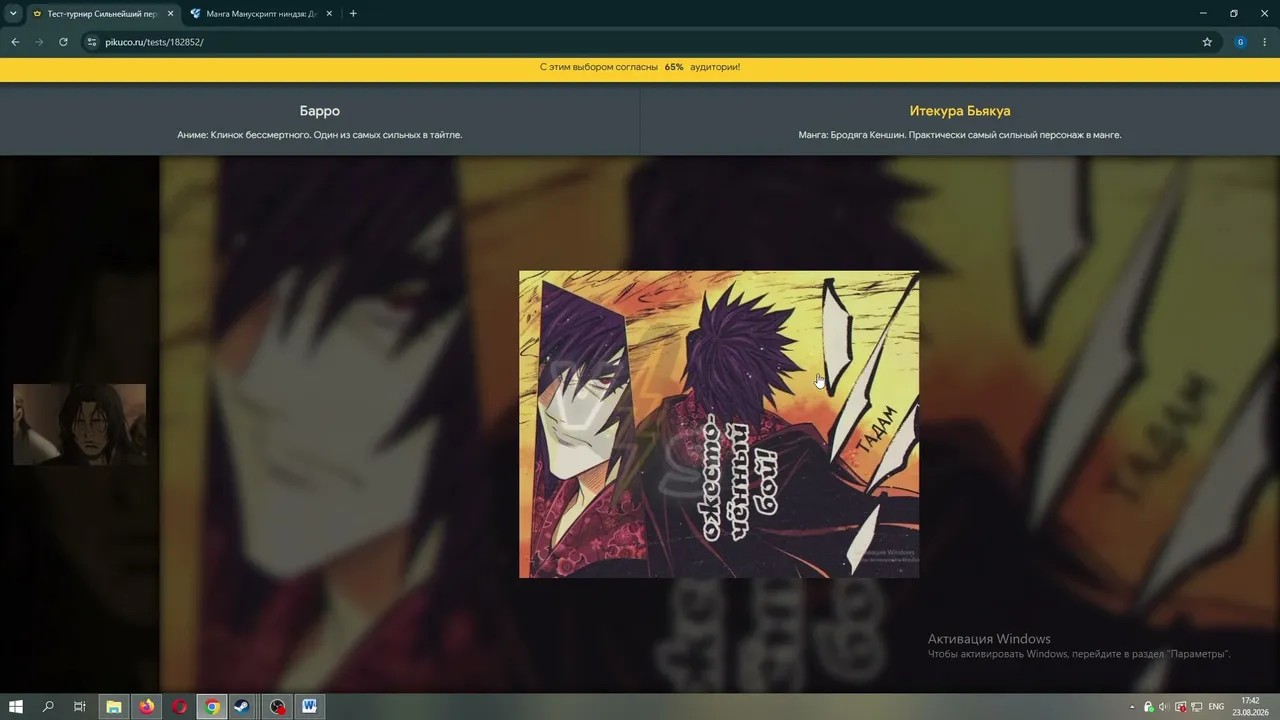
Task: Go forward one page in browser
Action: (39, 42)
